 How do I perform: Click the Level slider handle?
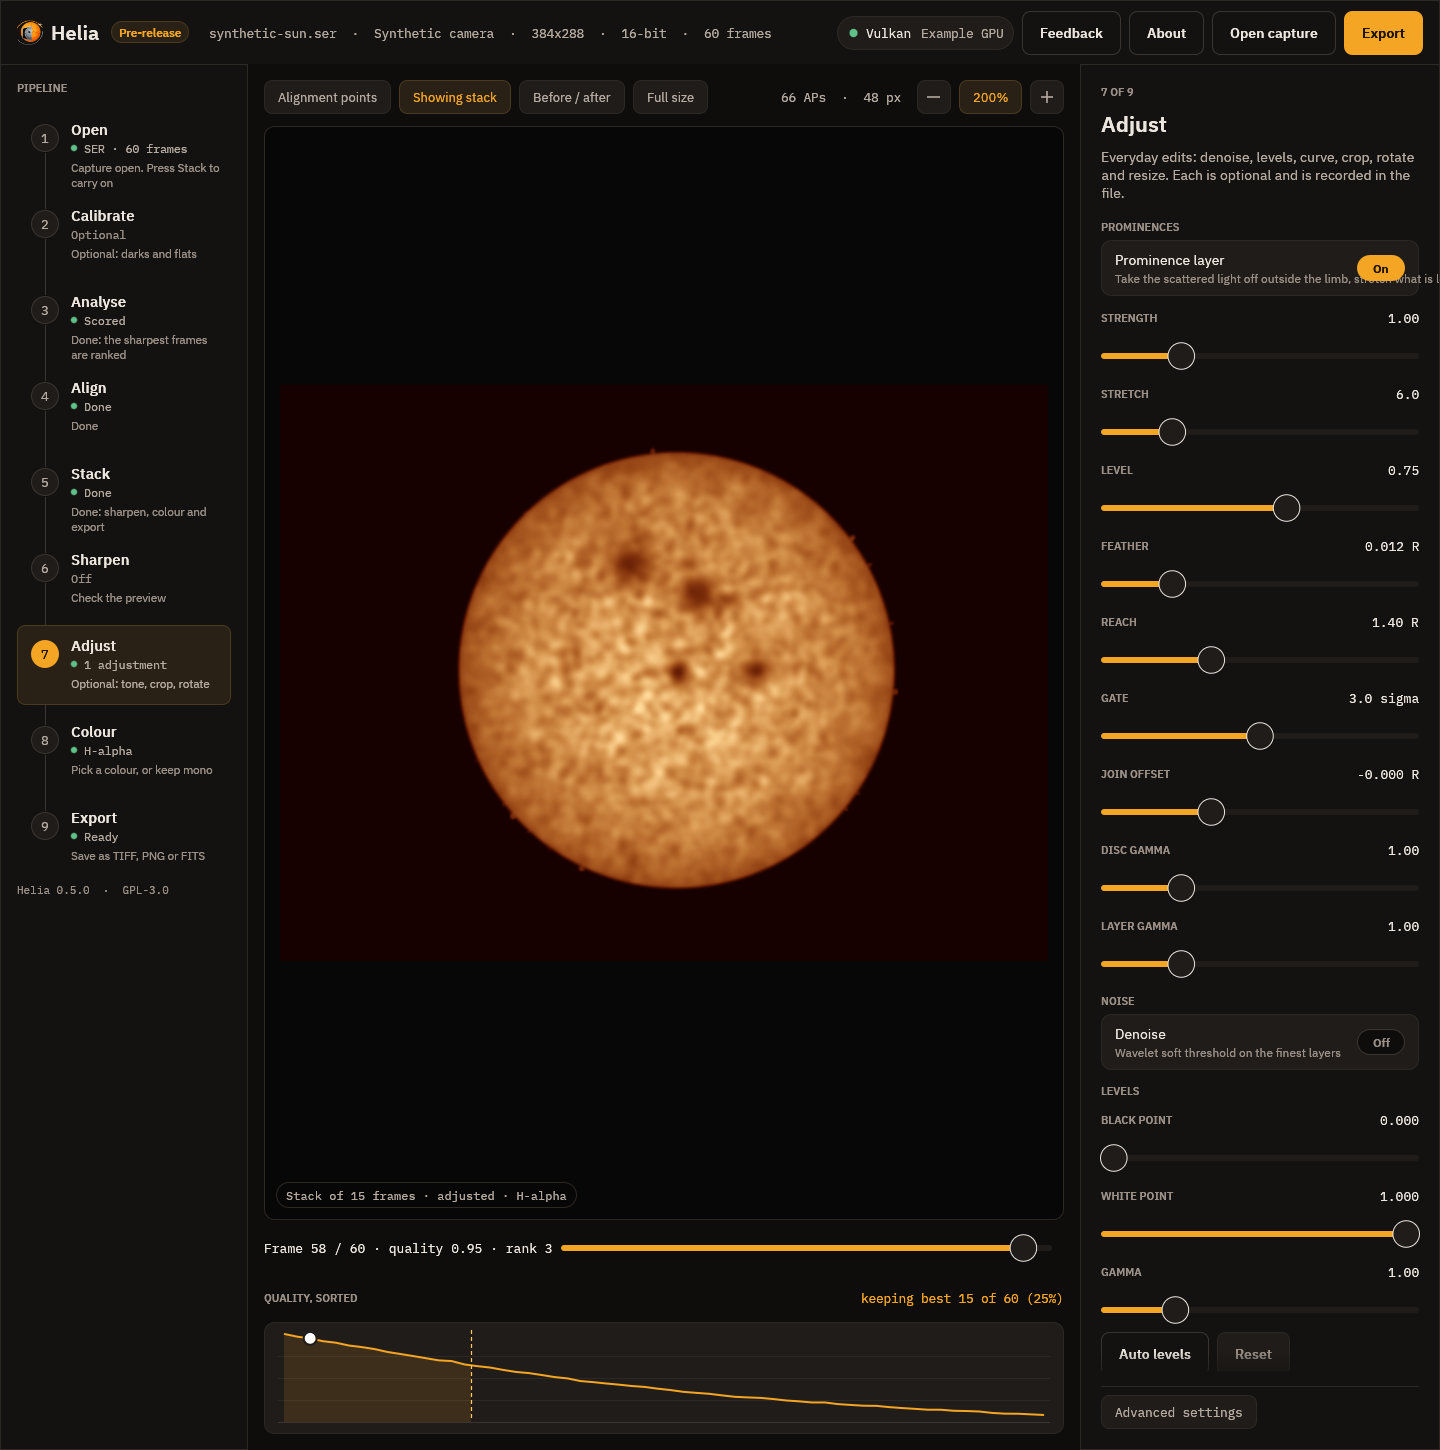1286,508
